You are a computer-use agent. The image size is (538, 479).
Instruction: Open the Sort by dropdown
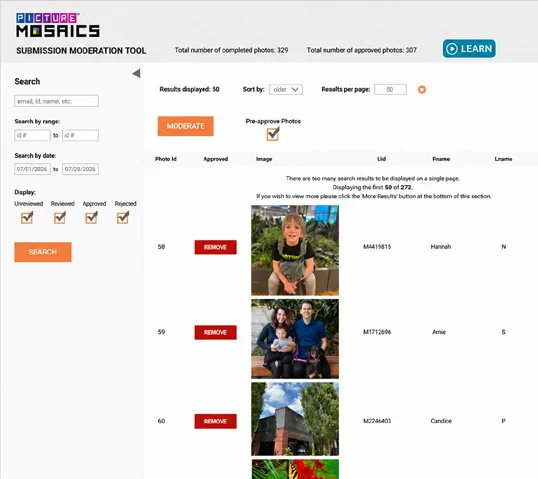285,90
